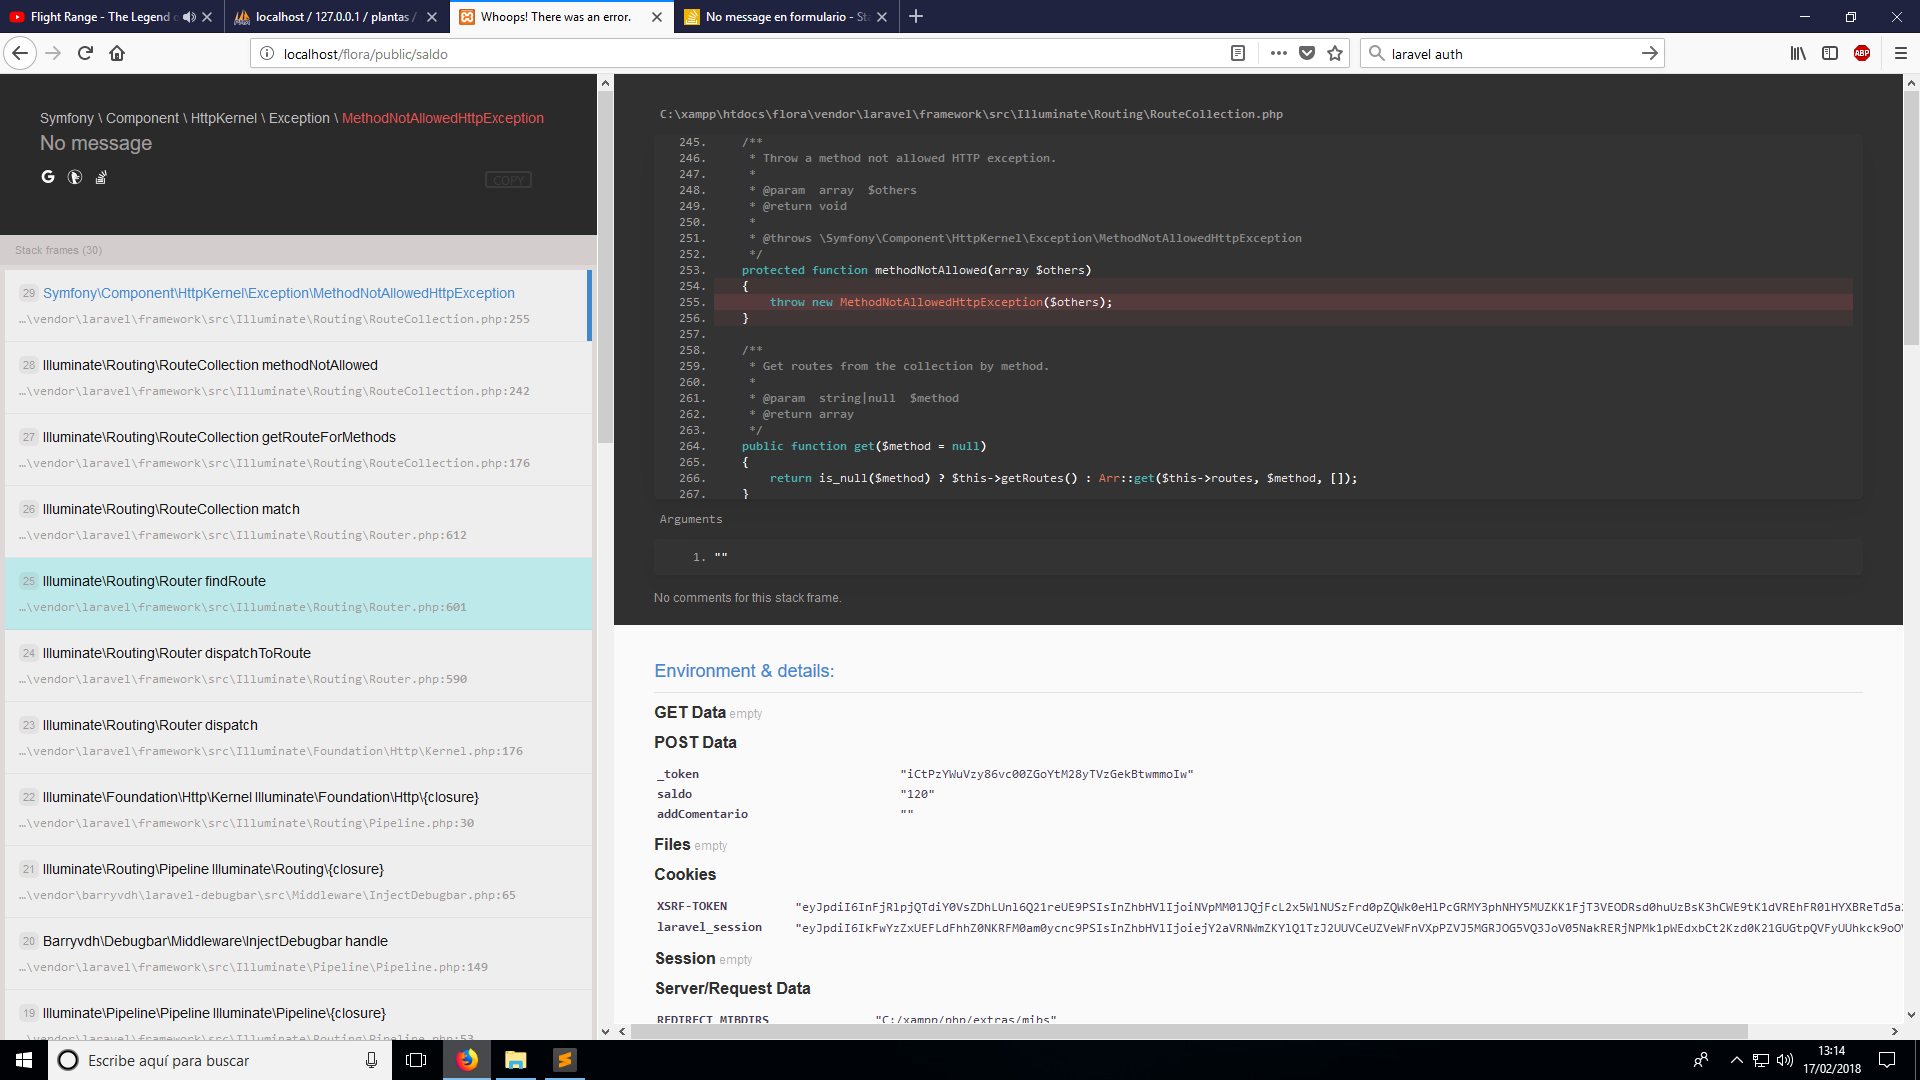Close the Flight Range tab

[207, 17]
